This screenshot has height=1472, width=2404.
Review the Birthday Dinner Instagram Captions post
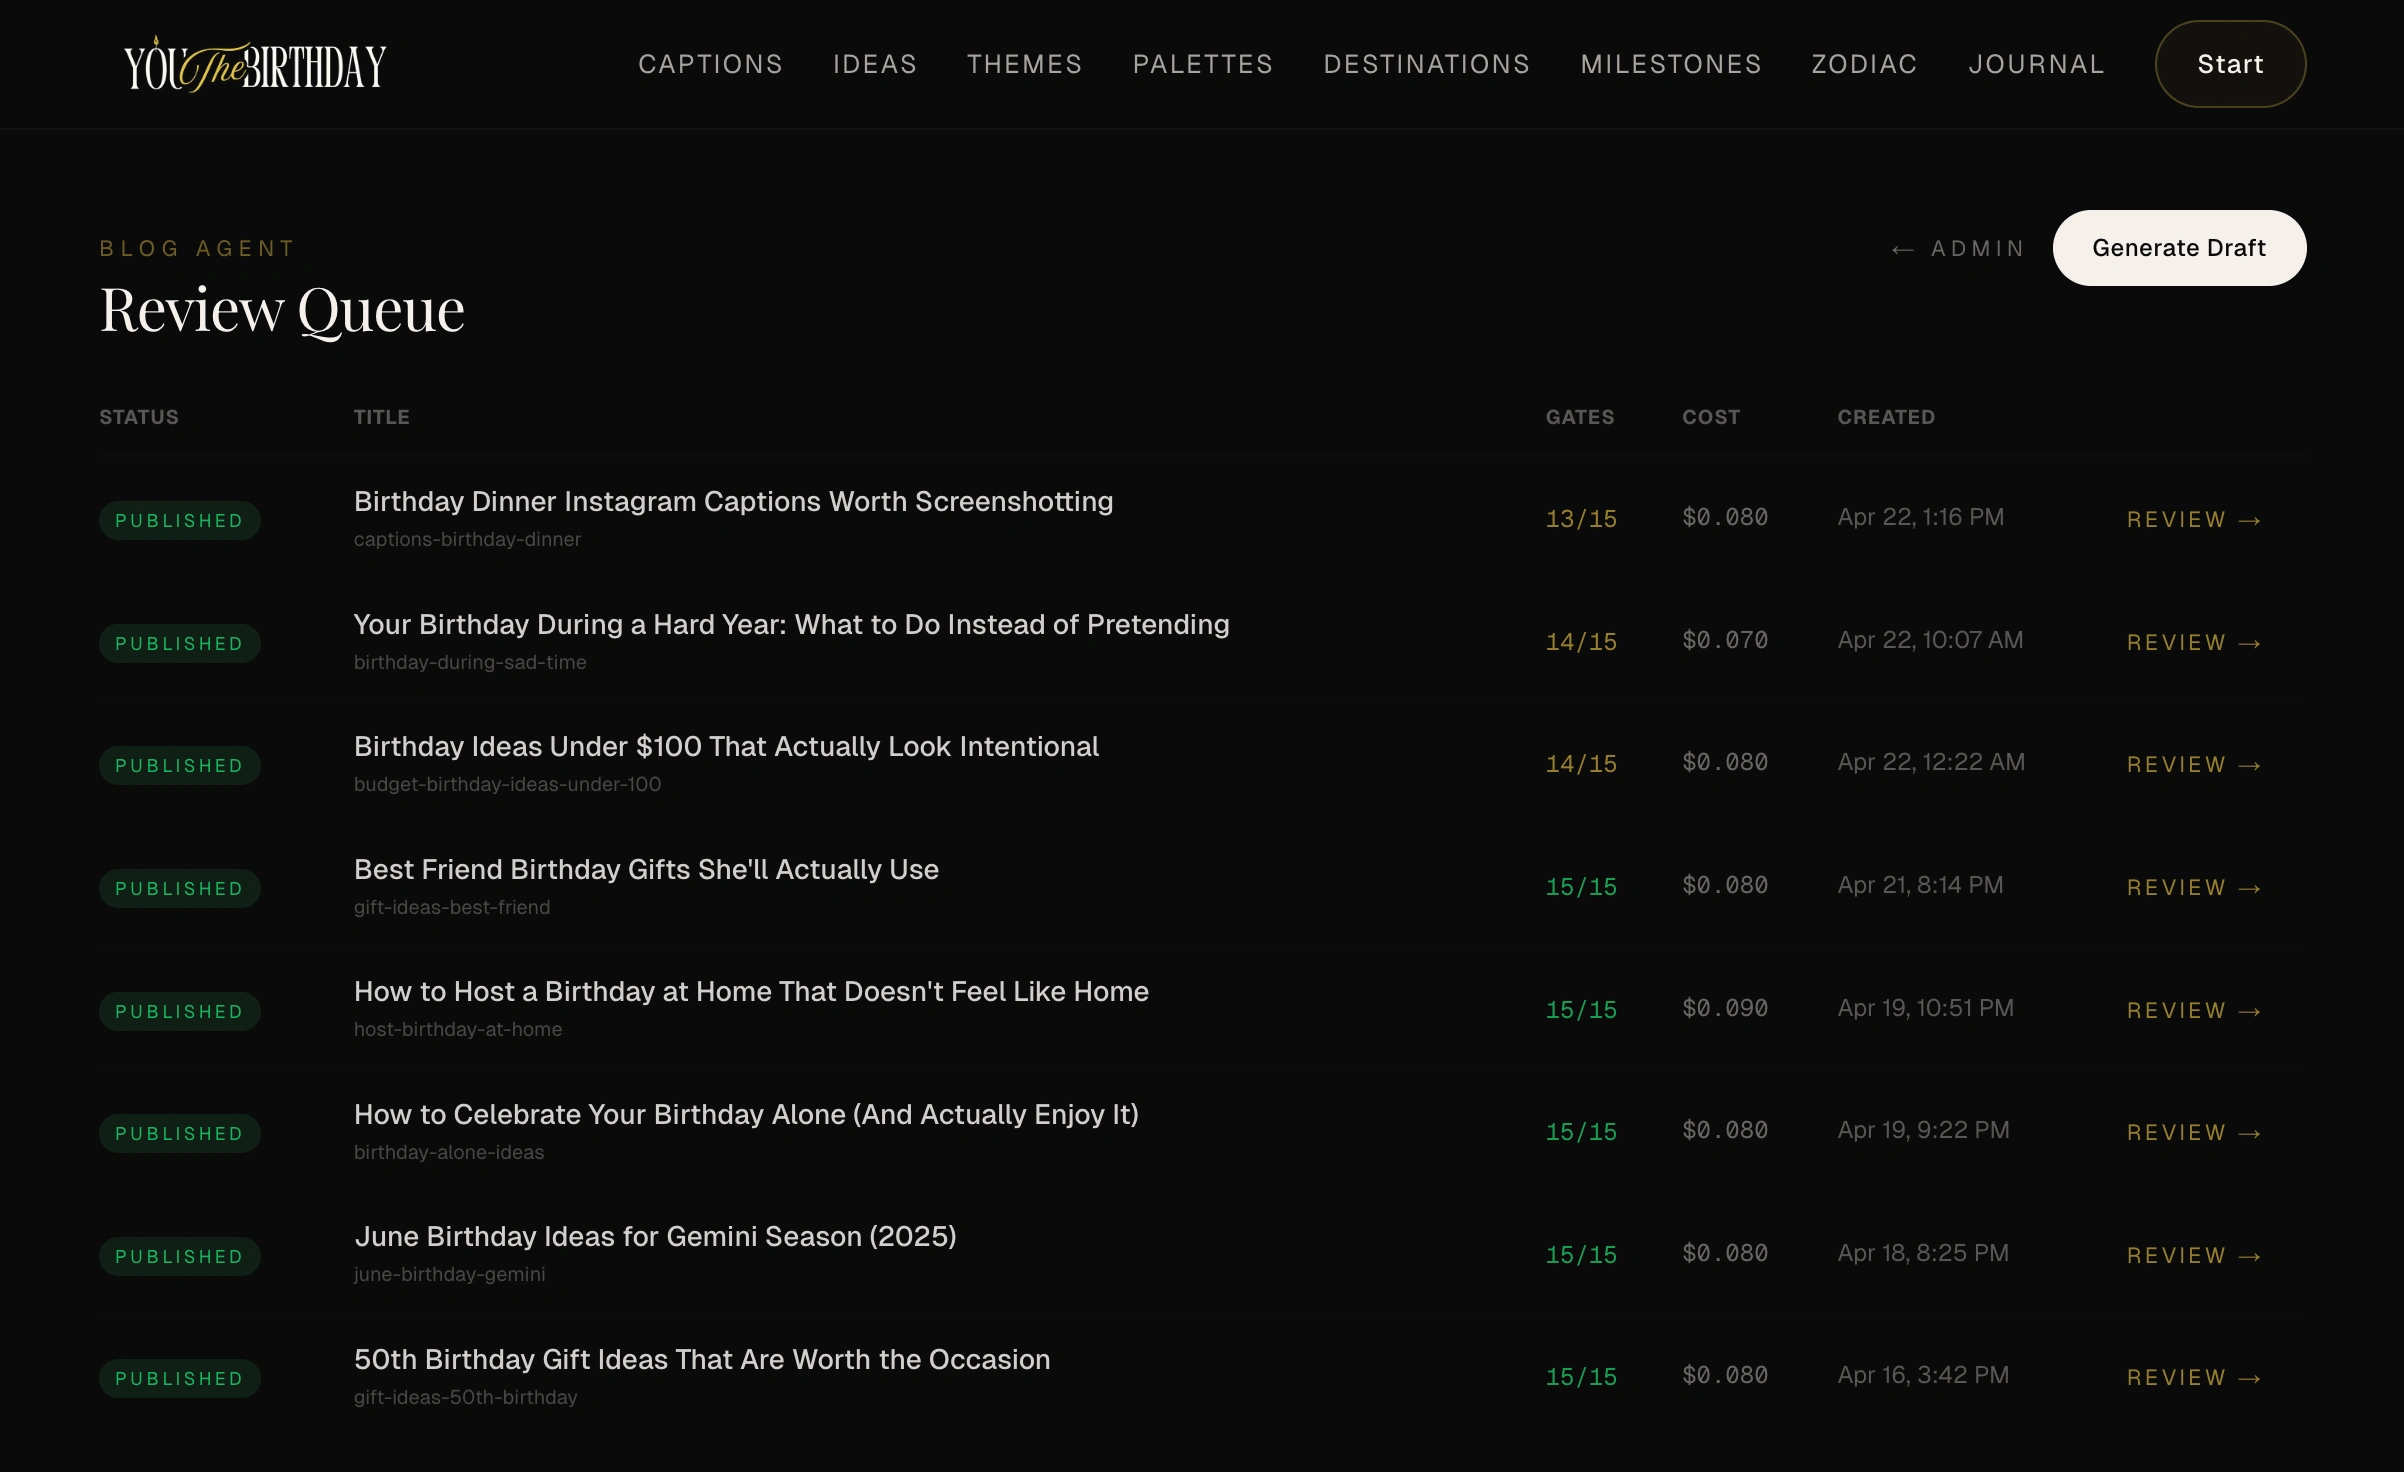tap(2193, 520)
